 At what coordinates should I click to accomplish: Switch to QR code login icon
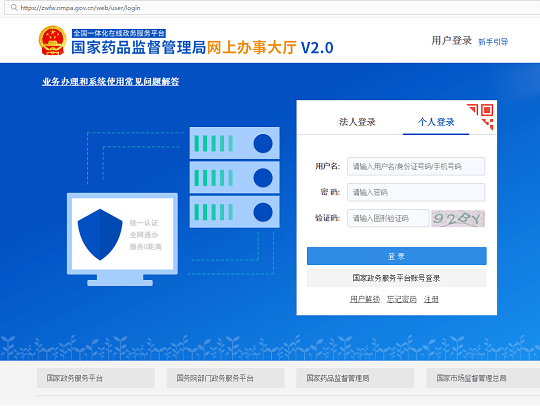481,117
